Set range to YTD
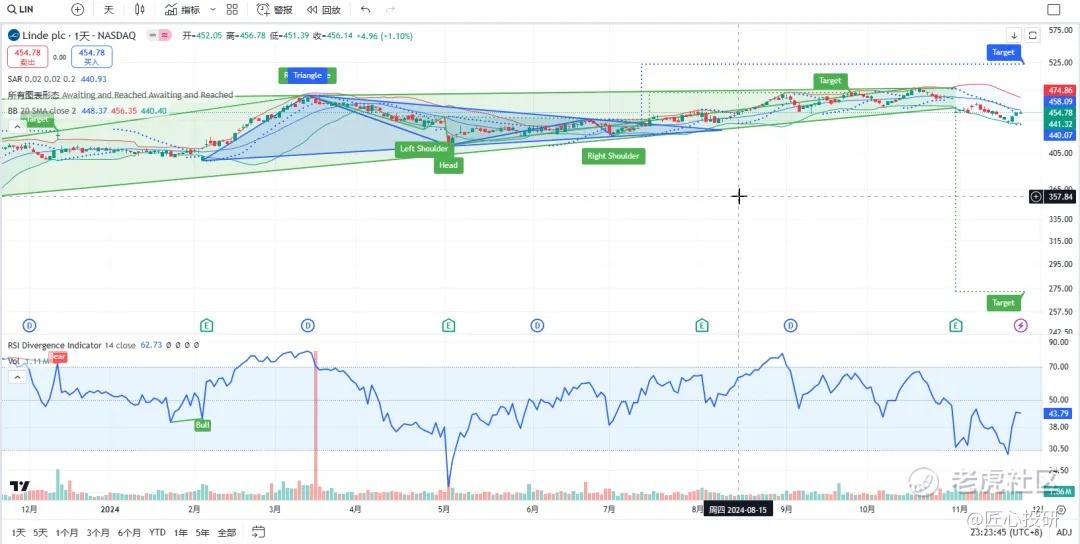This screenshot has height=544, width=1080. (x=157, y=532)
